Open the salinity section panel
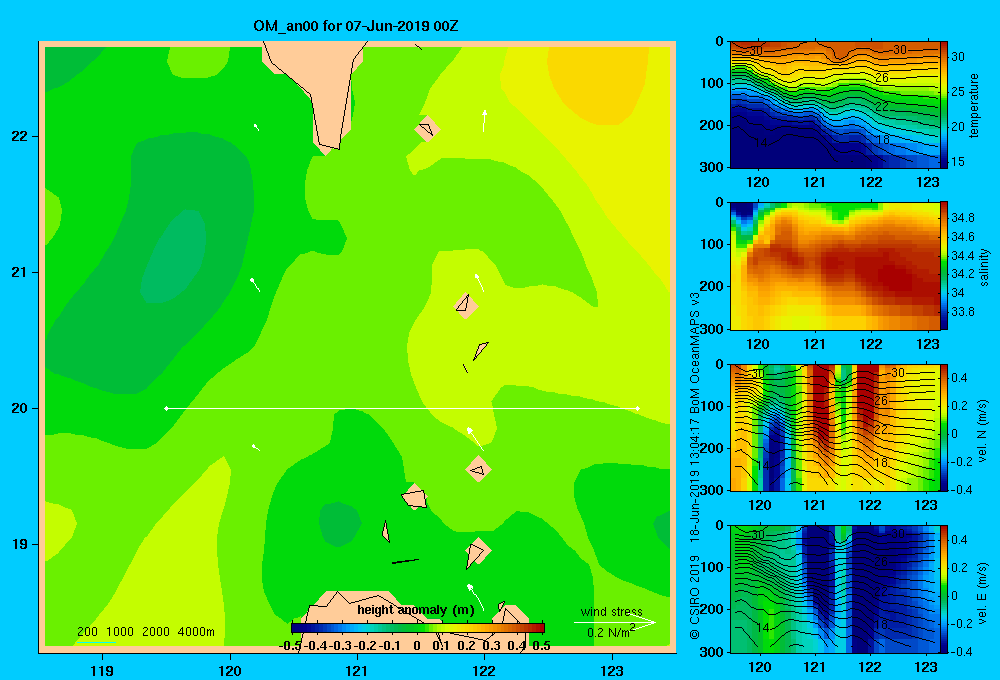The width and height of the screenshot is (1000, 680). point(834,266)
